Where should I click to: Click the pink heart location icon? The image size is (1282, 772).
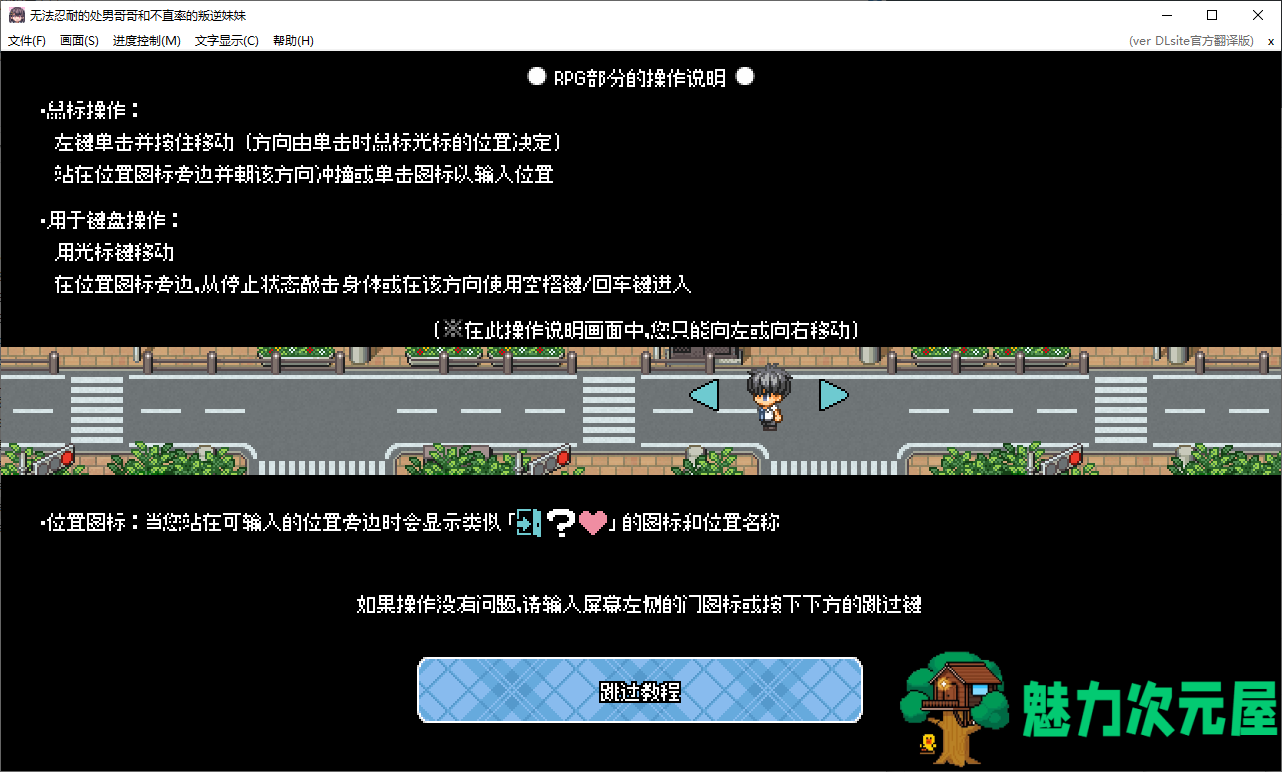593,523
